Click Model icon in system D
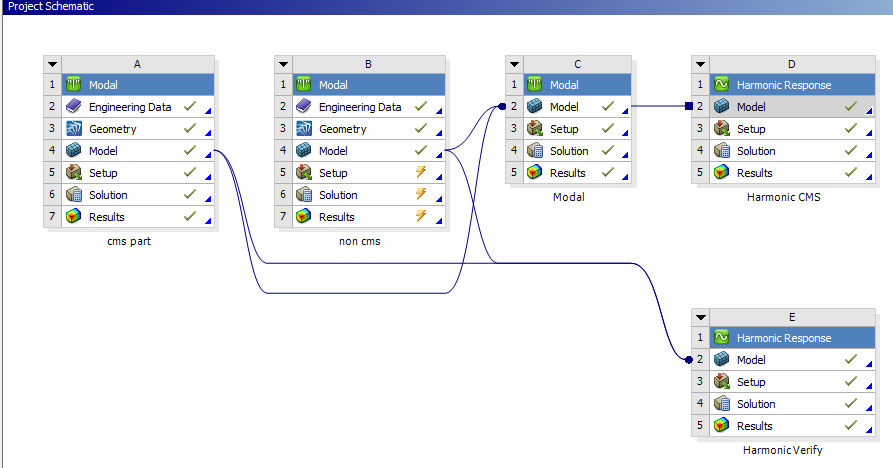The height and width of the screenshot is (468, 893). pos(722,106)
